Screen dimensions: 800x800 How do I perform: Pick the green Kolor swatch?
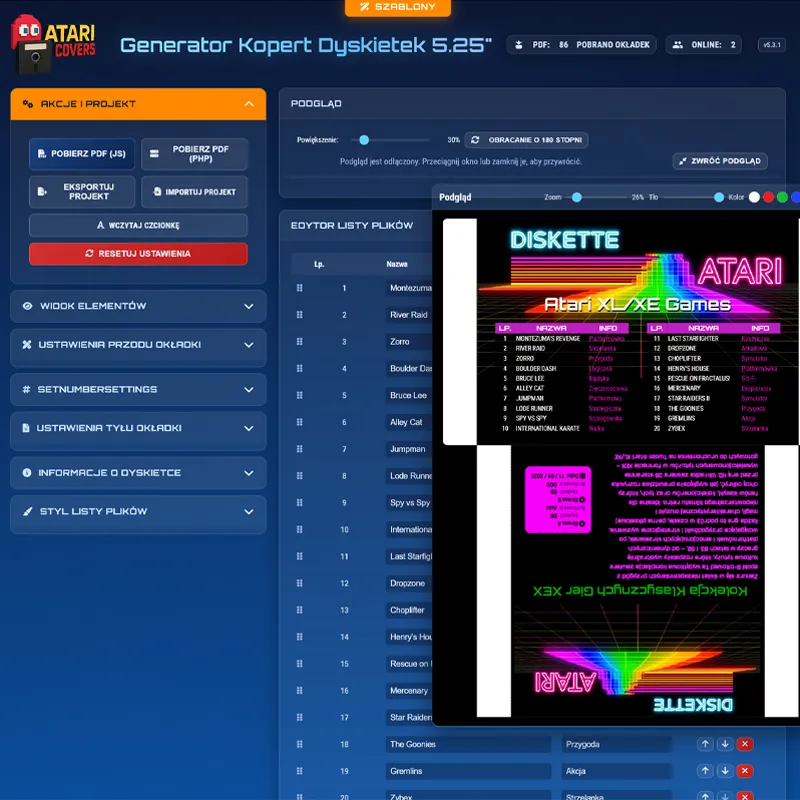pyautogui.click(x=782, y=197)
